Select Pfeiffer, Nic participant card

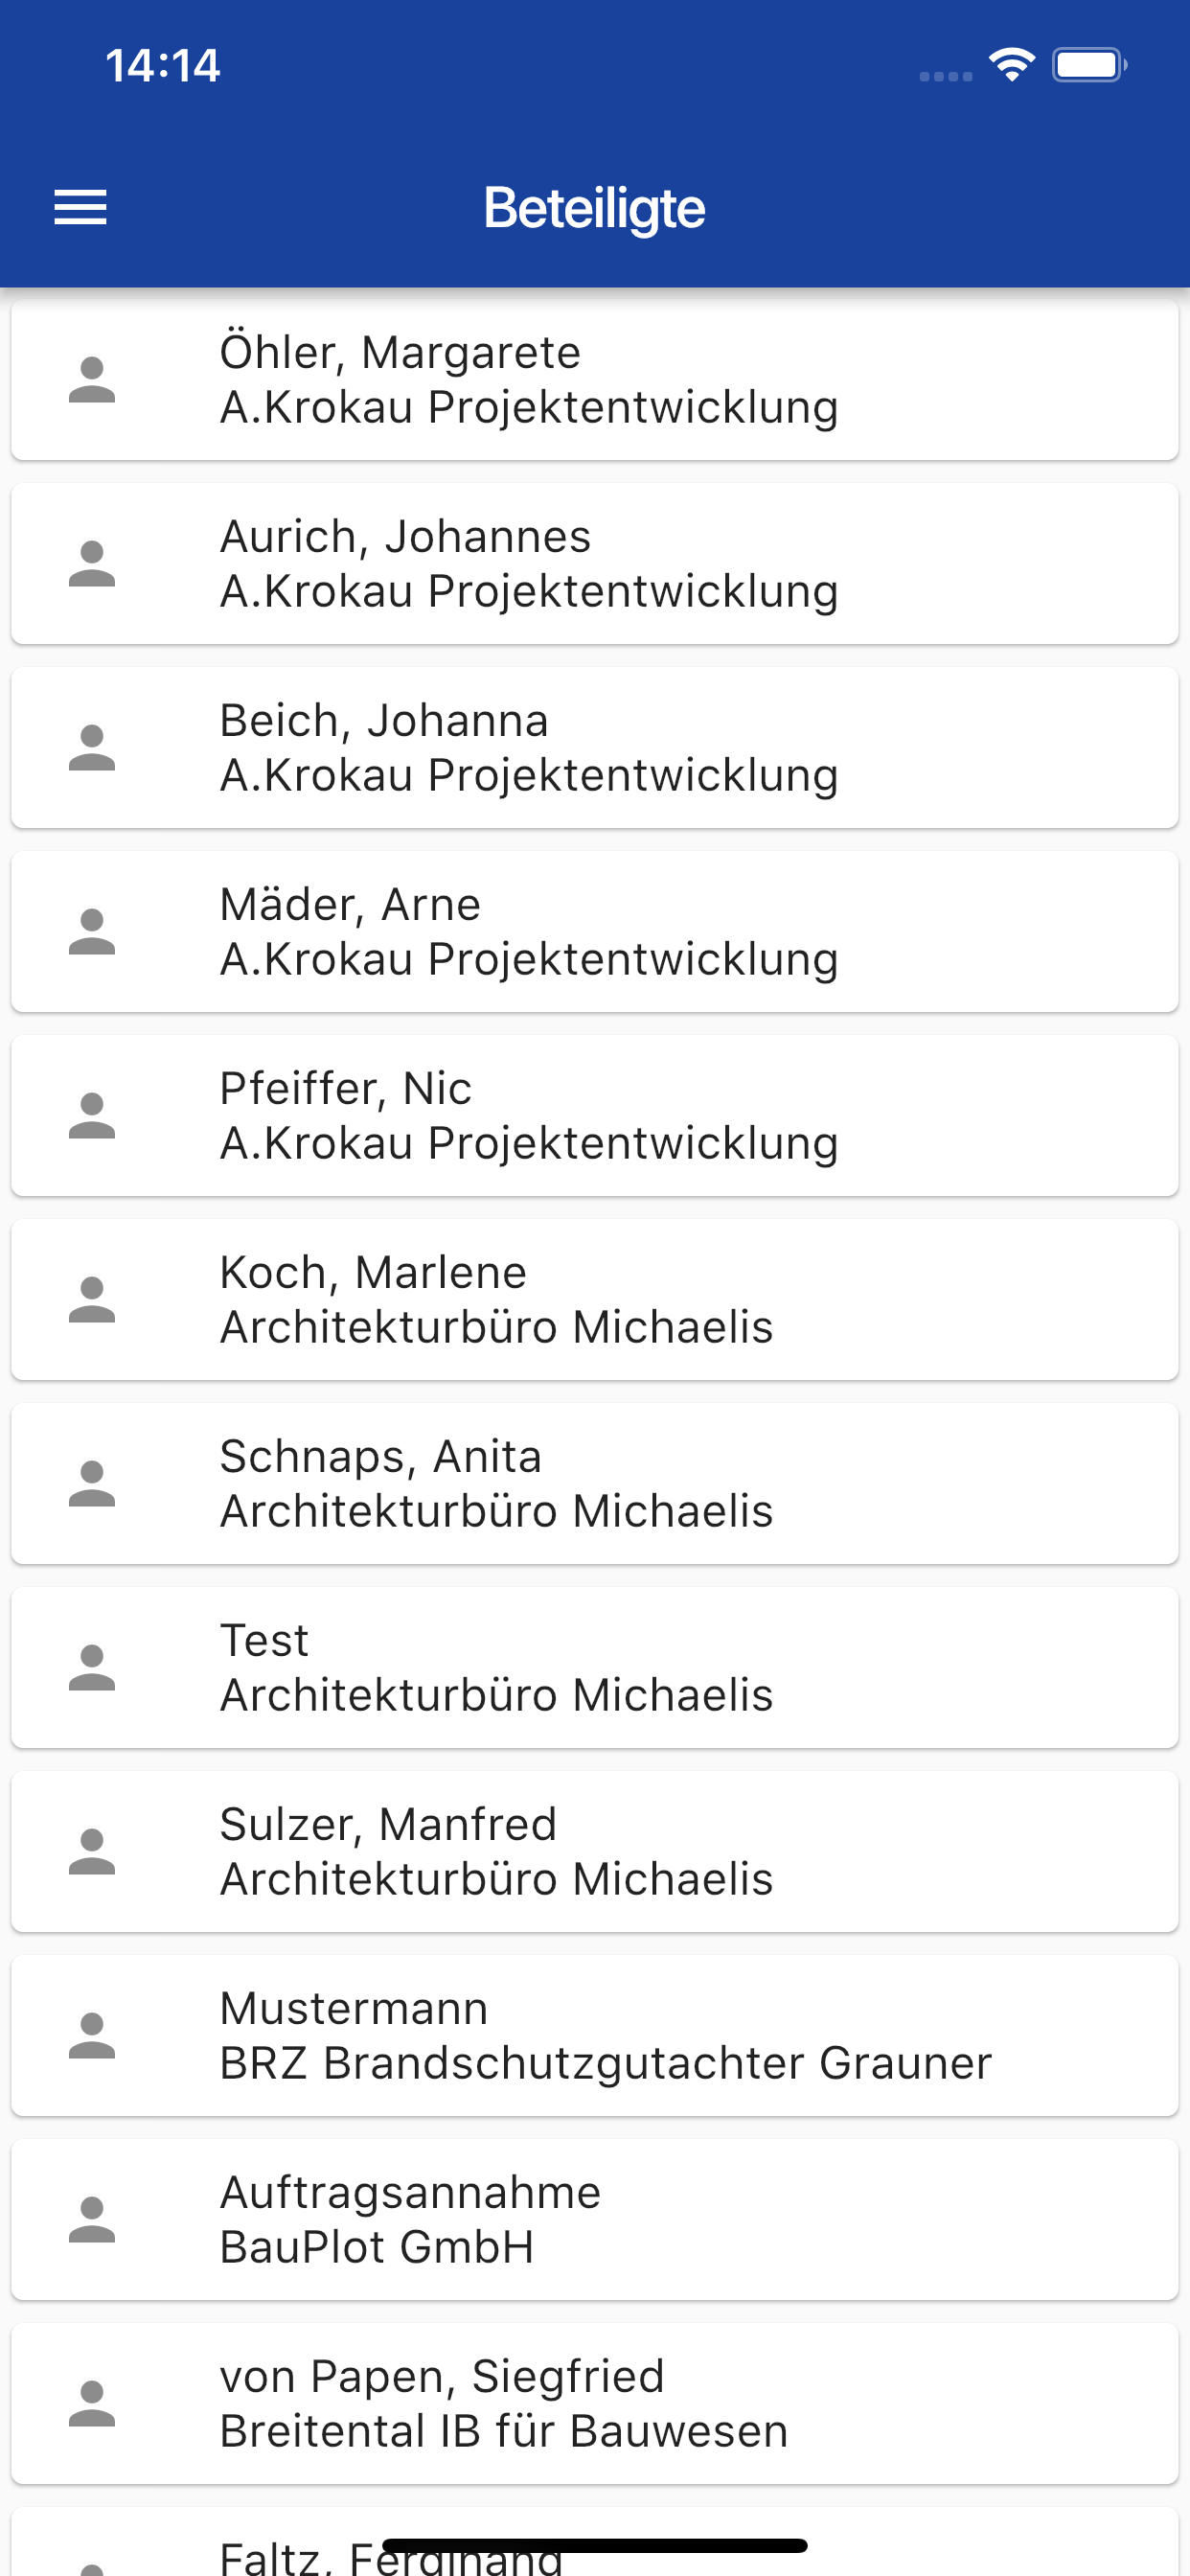pyautogui.click(x=594, y=1116)
